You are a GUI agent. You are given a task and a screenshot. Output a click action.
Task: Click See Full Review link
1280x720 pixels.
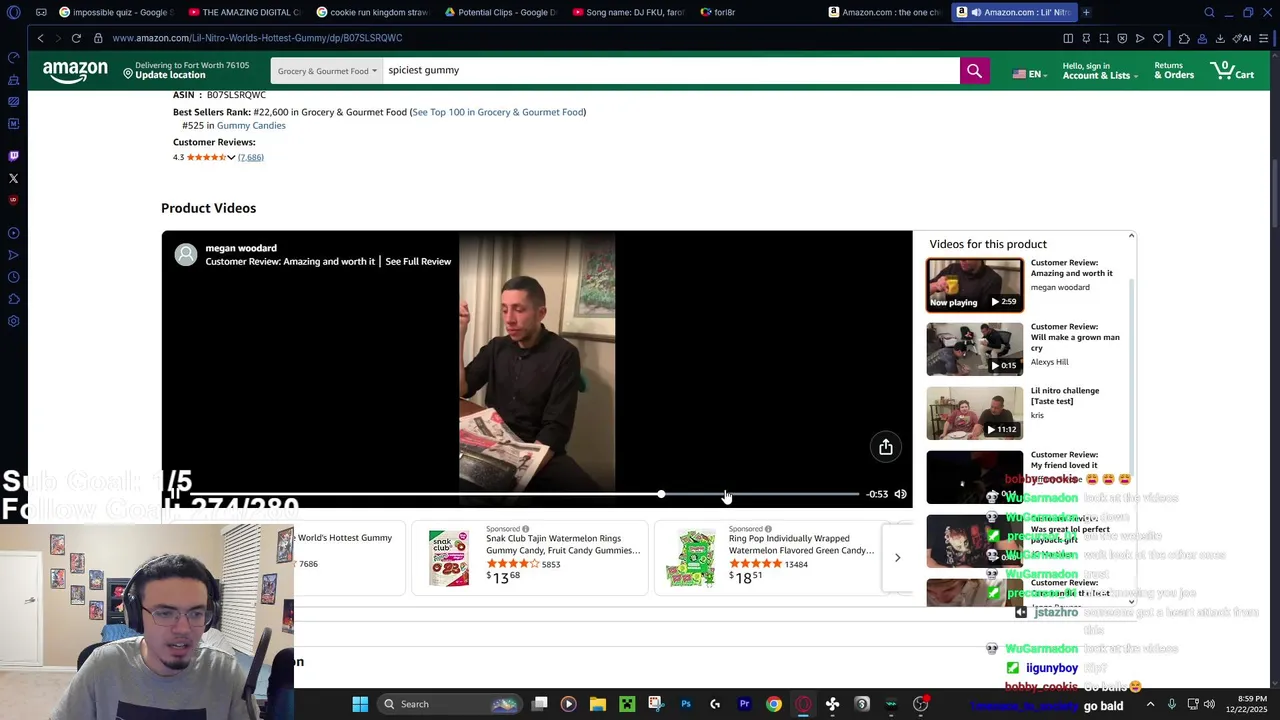(x=418, y=262)
